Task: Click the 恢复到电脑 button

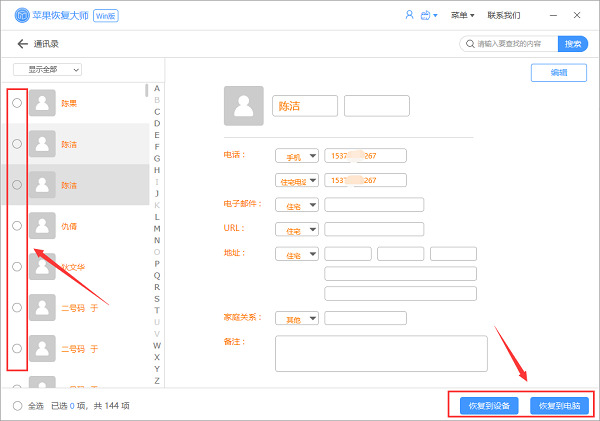Action: click(x=559, y=406)
